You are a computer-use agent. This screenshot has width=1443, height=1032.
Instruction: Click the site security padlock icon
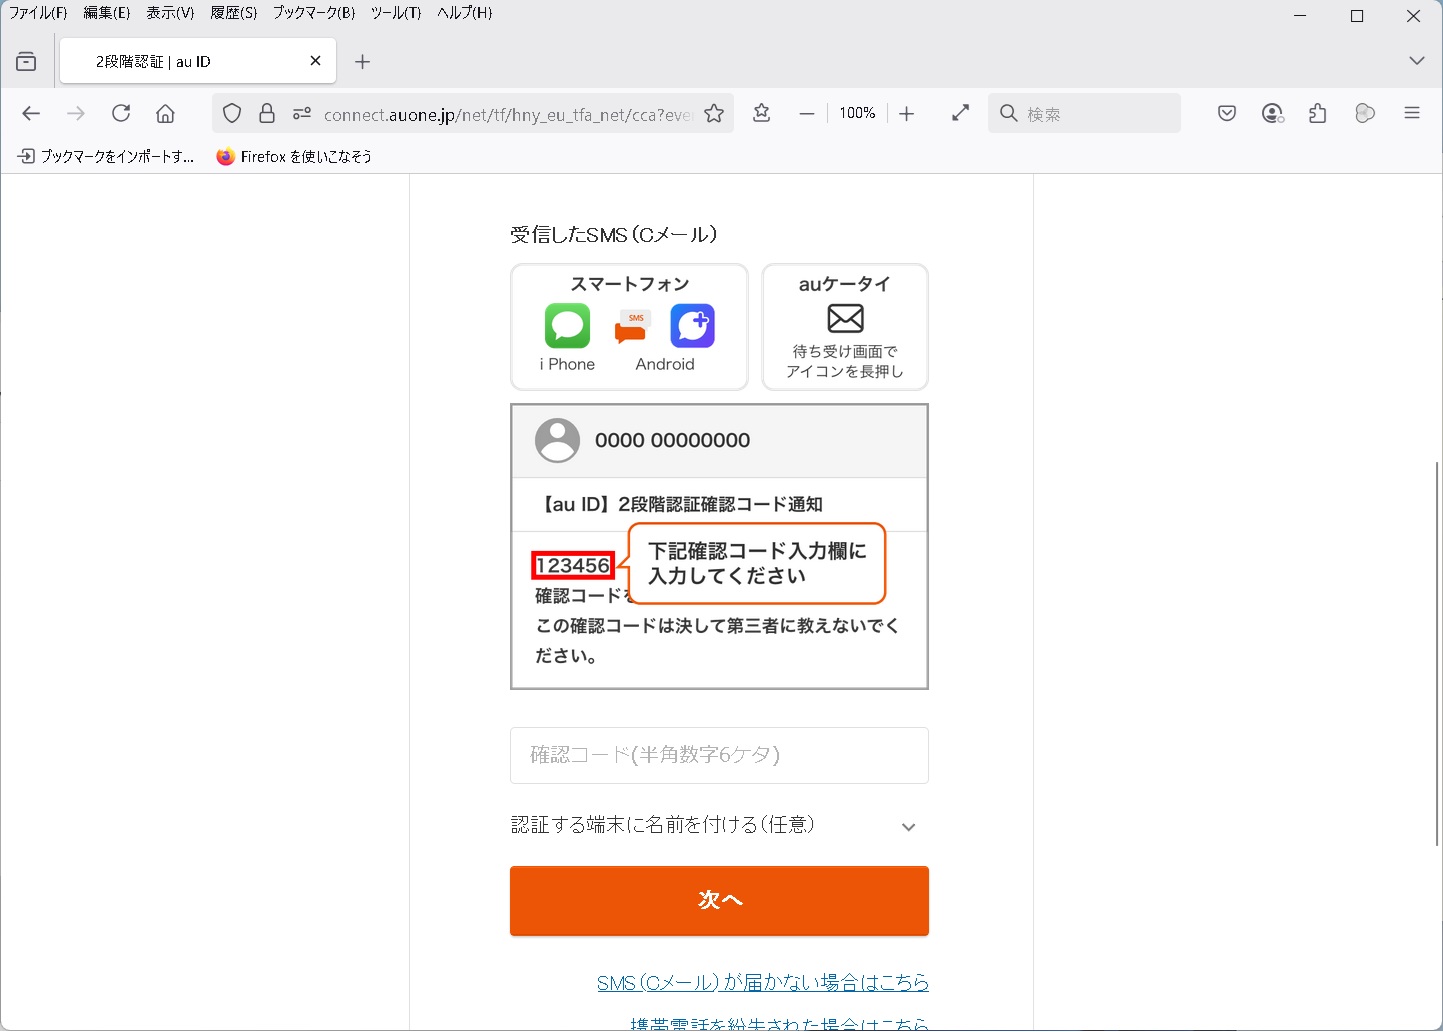267,114
